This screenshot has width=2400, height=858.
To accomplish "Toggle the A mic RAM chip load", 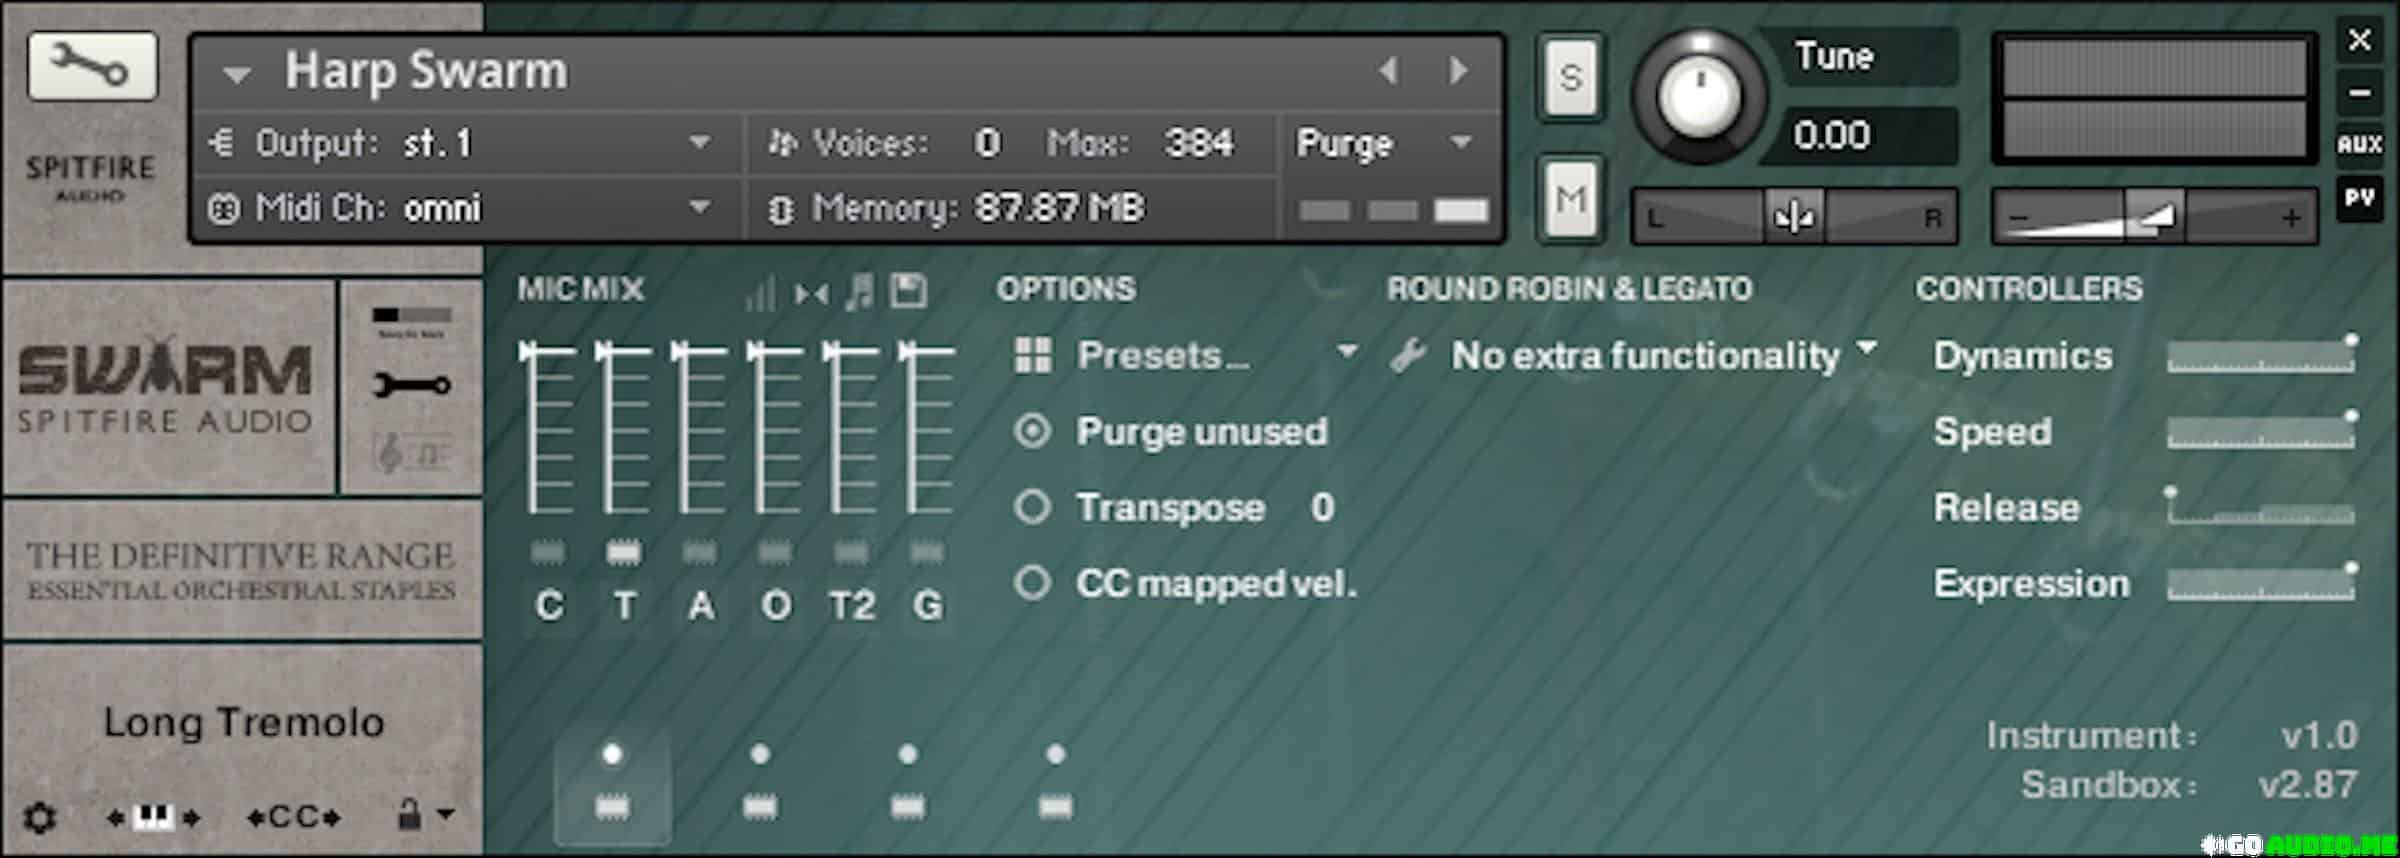I will point(699,552).
